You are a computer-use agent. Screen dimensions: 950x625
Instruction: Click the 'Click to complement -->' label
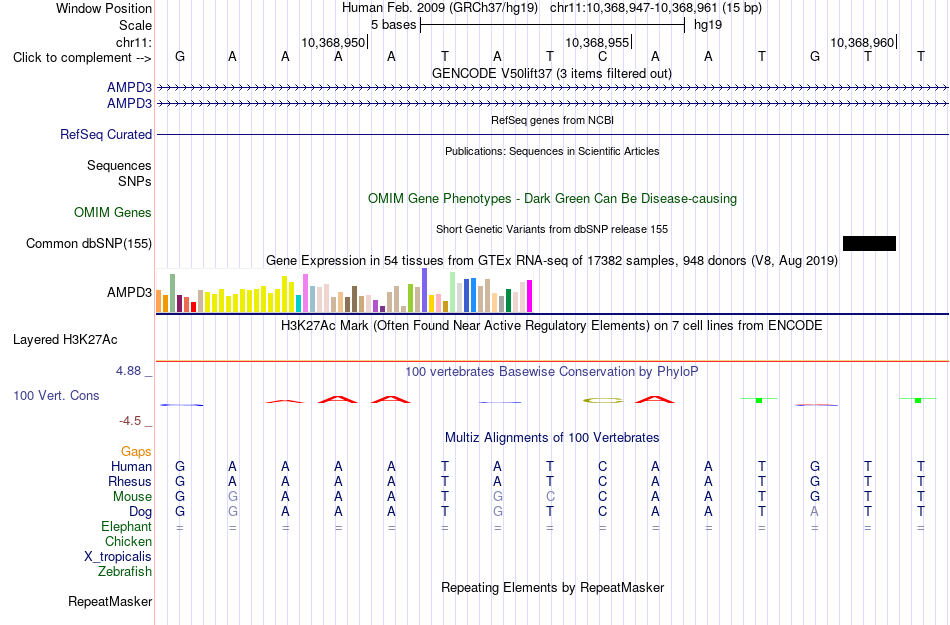[82, 58]
